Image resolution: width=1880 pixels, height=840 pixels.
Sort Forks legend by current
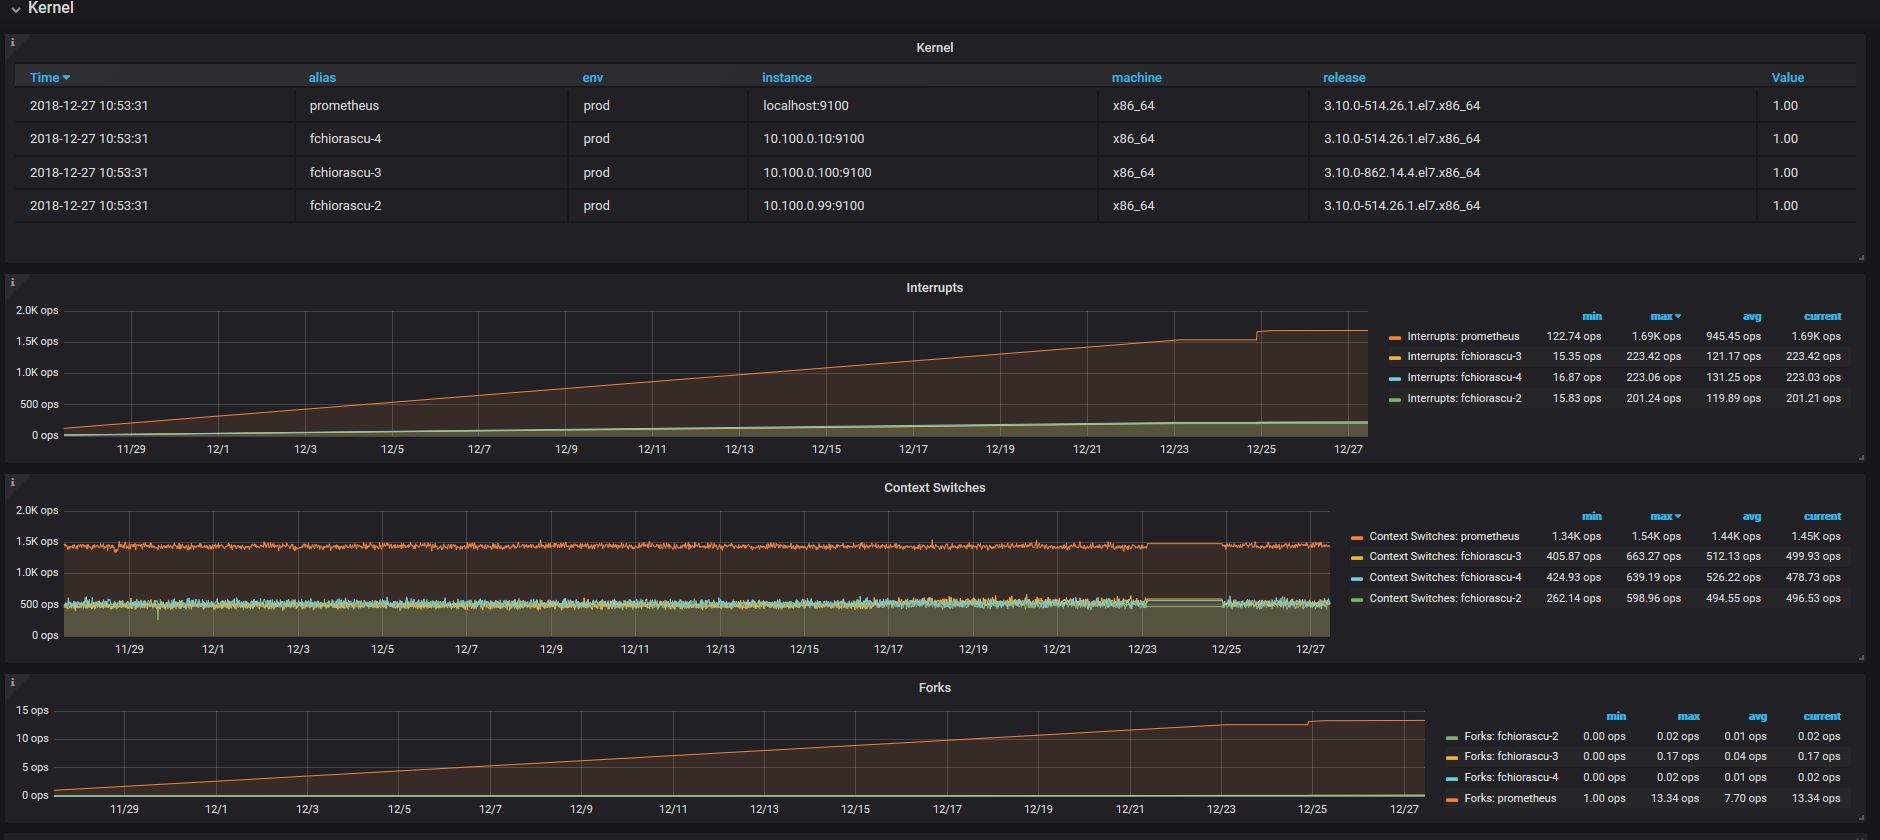[1822, 716]
